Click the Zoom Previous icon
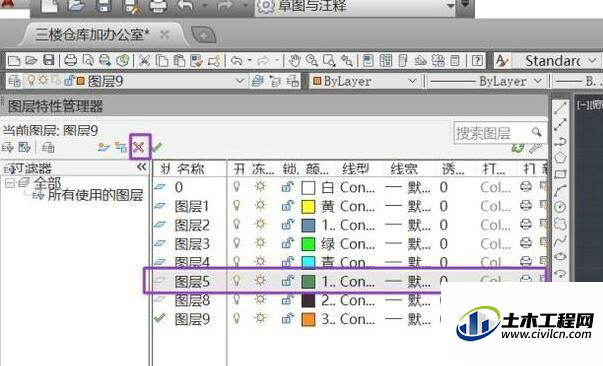Viewport: 603px width, 366px height. click(x=347, y=60)
